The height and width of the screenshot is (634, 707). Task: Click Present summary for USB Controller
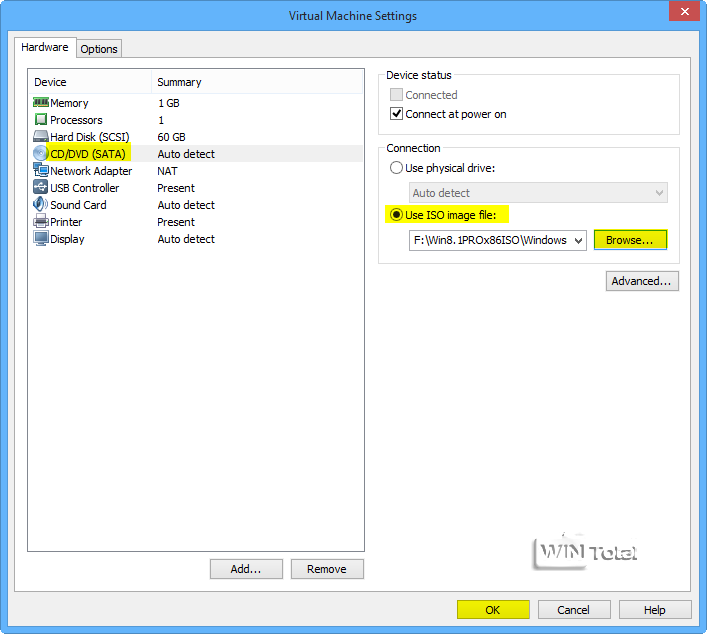[x=176, y=188]
